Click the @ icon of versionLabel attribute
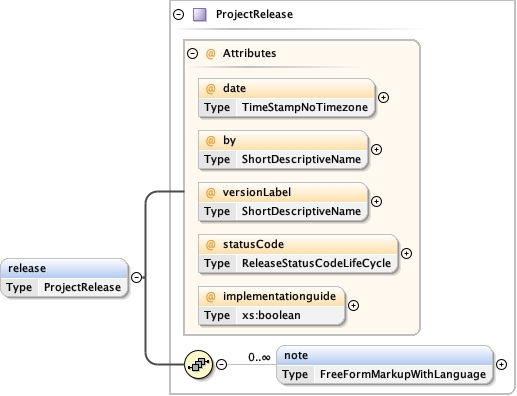 click(210, 193)
